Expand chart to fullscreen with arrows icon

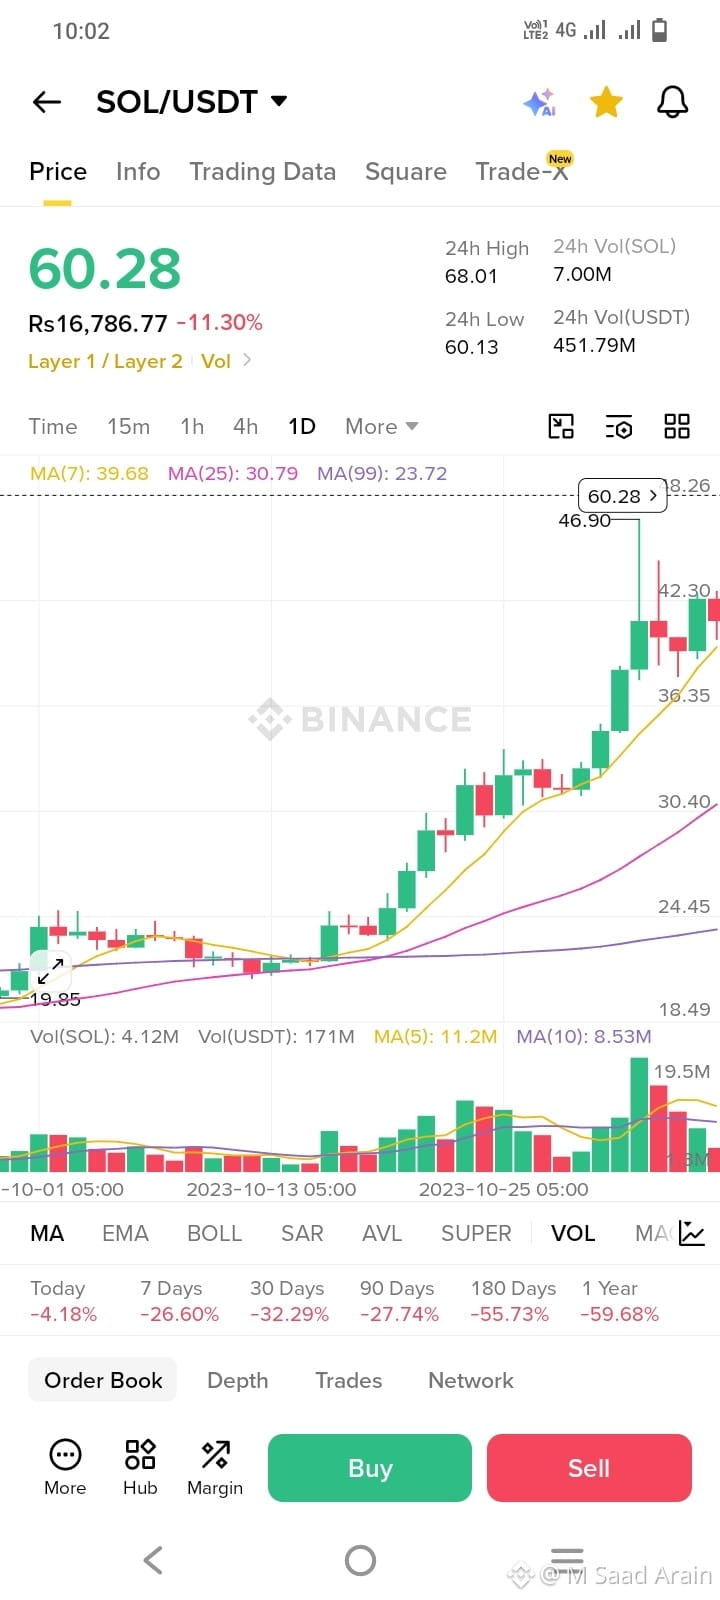click(51, 970)
